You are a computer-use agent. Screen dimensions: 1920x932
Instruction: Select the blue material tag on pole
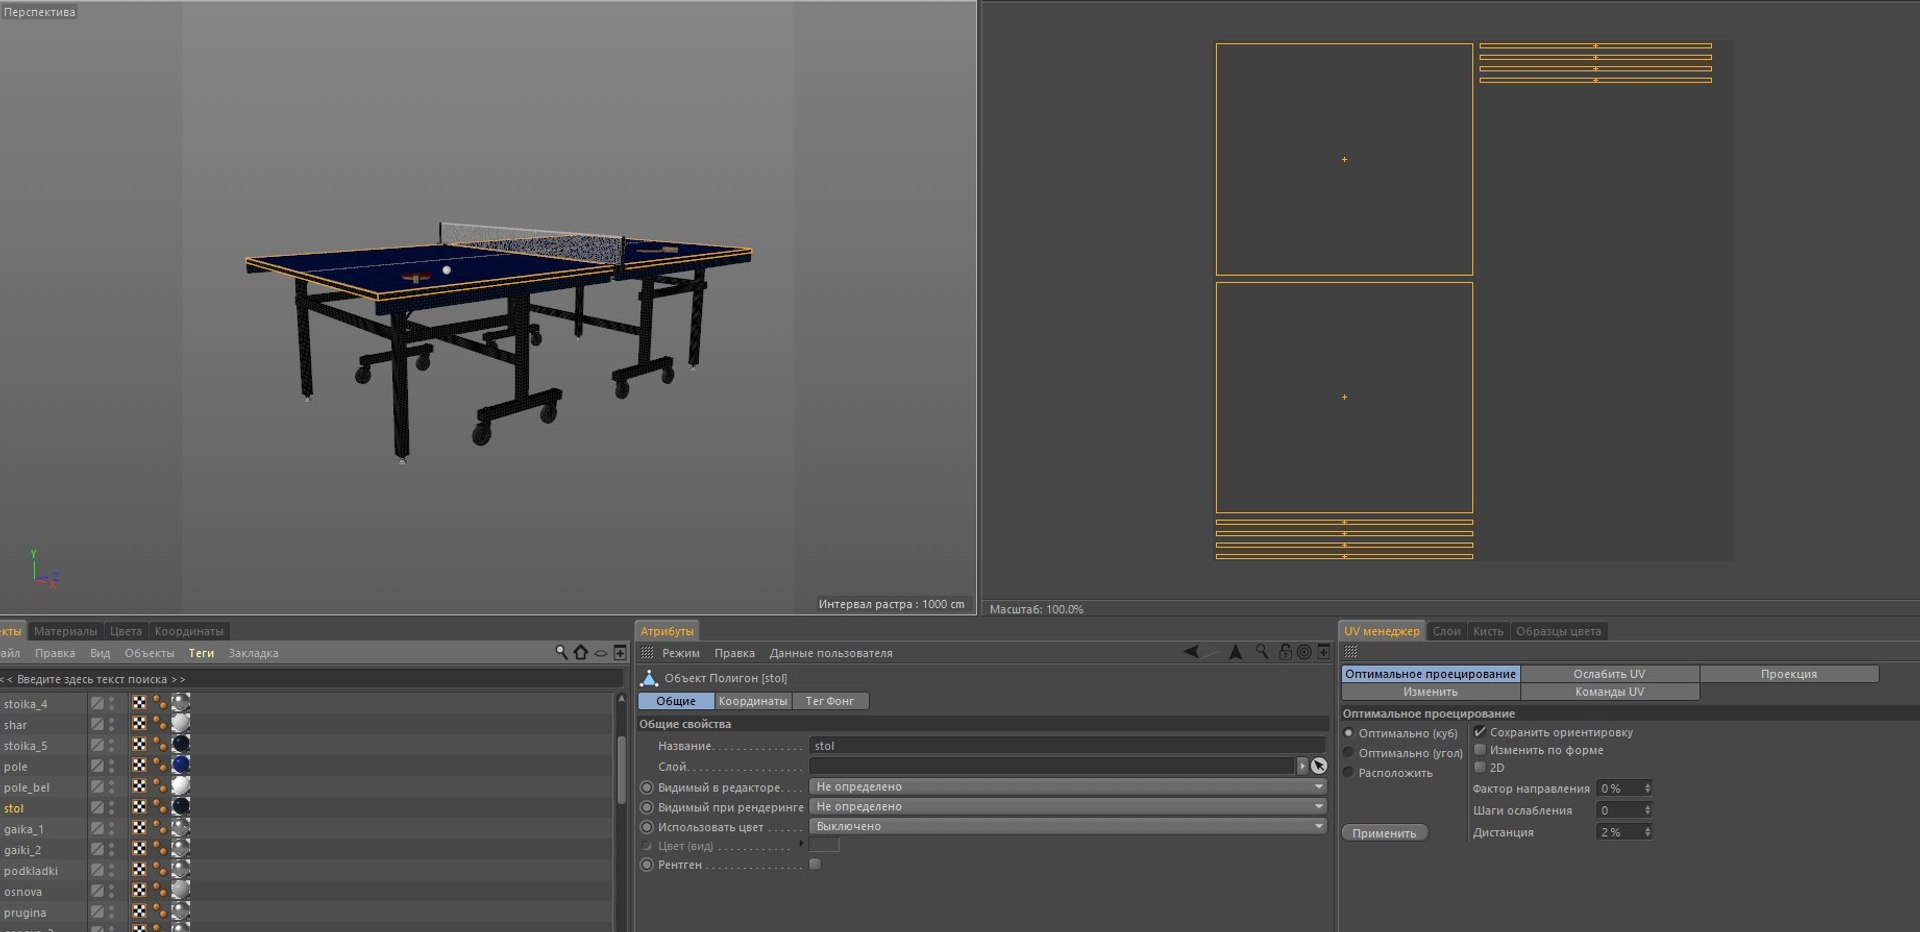181,765
